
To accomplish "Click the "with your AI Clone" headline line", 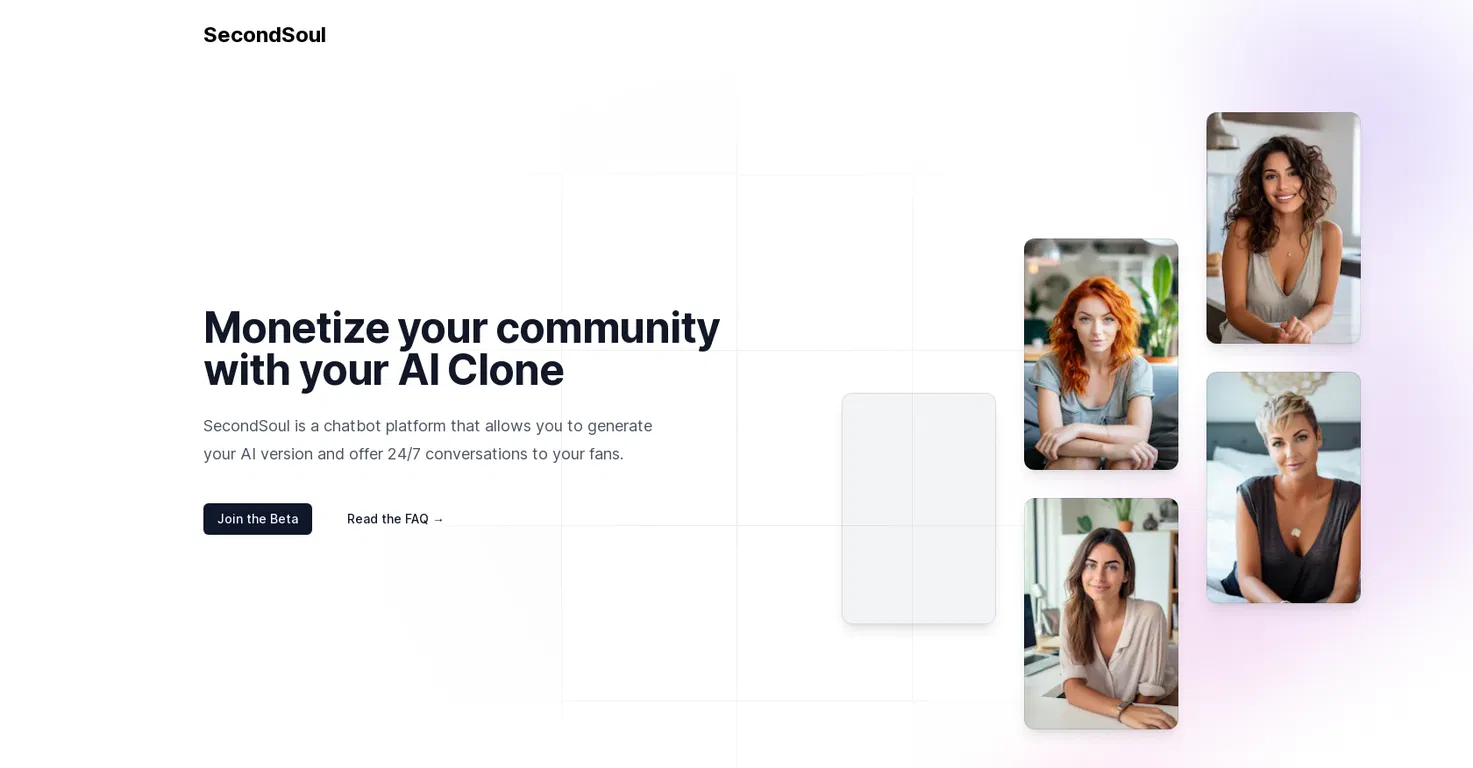I will tap(383, 370).
